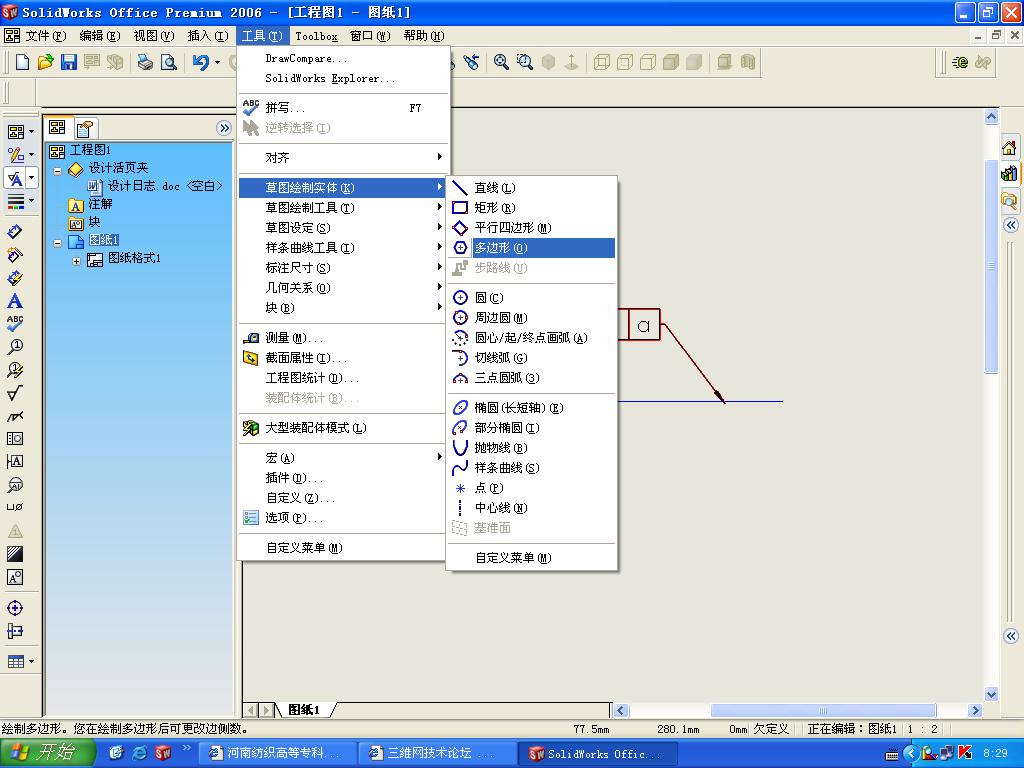Click the Save disk icon
Screen dimensions: 1024x768
(69, 62)
